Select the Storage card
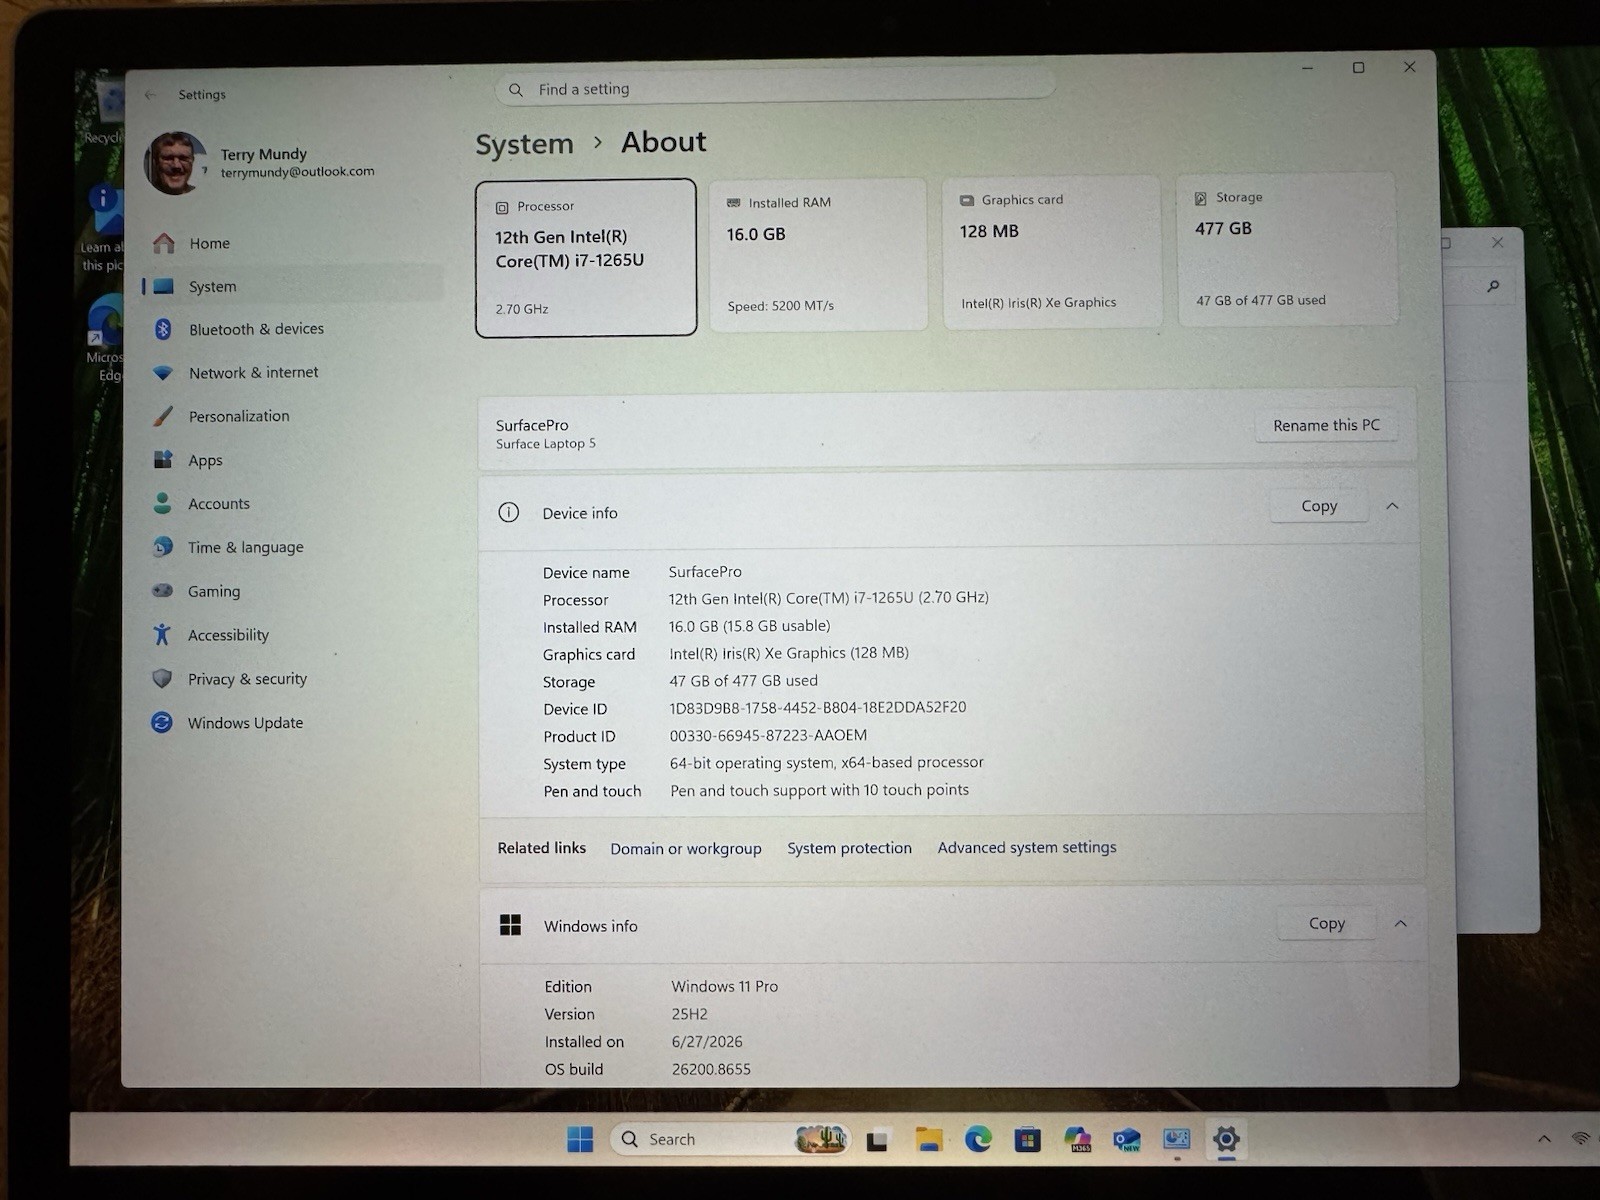1600x1200 pixels. pos(1287,248)
